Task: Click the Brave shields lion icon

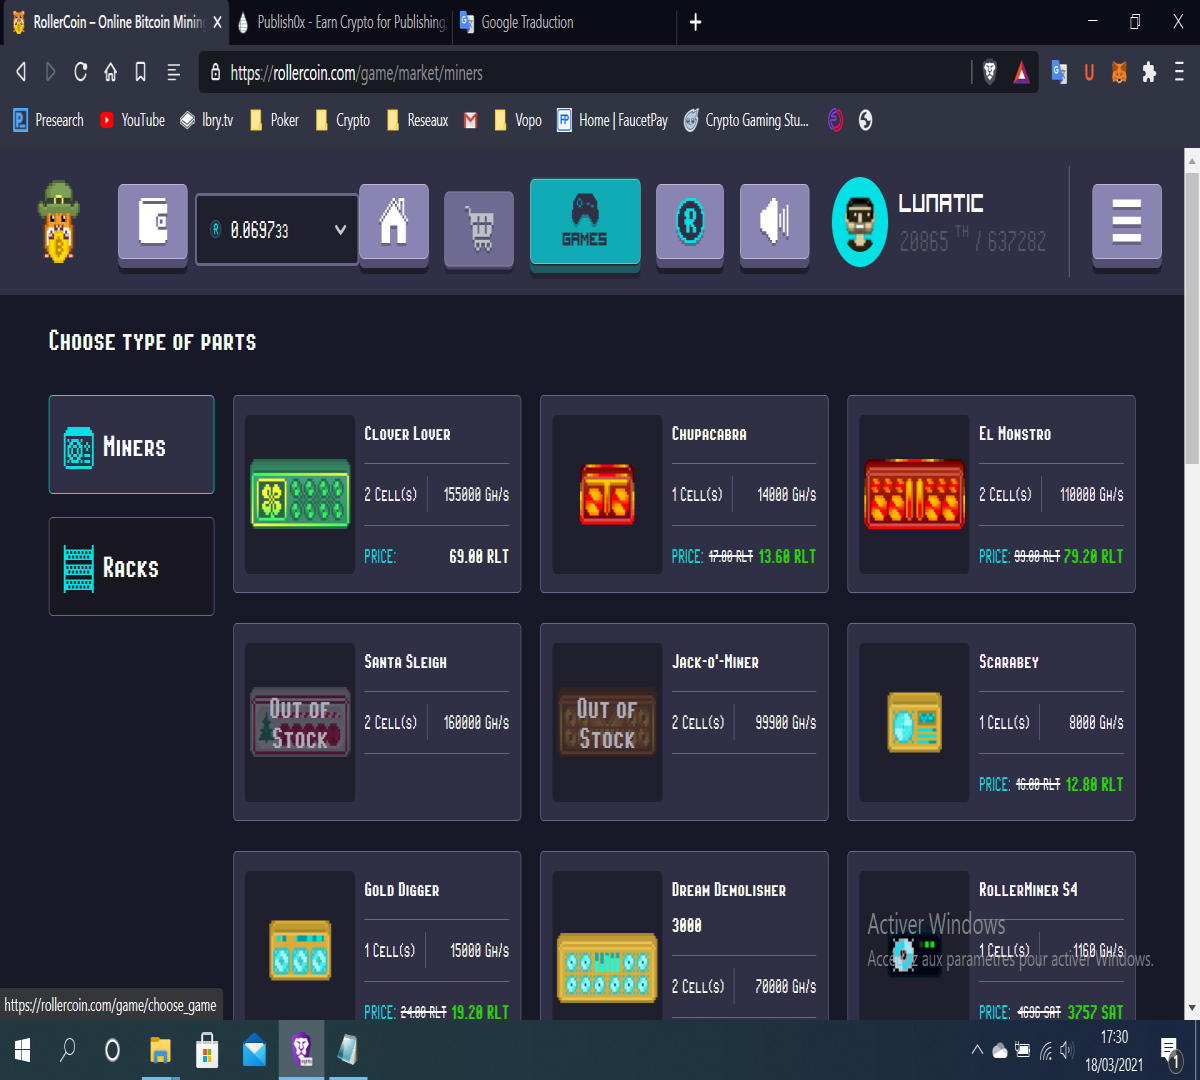Action: [990, 72]
